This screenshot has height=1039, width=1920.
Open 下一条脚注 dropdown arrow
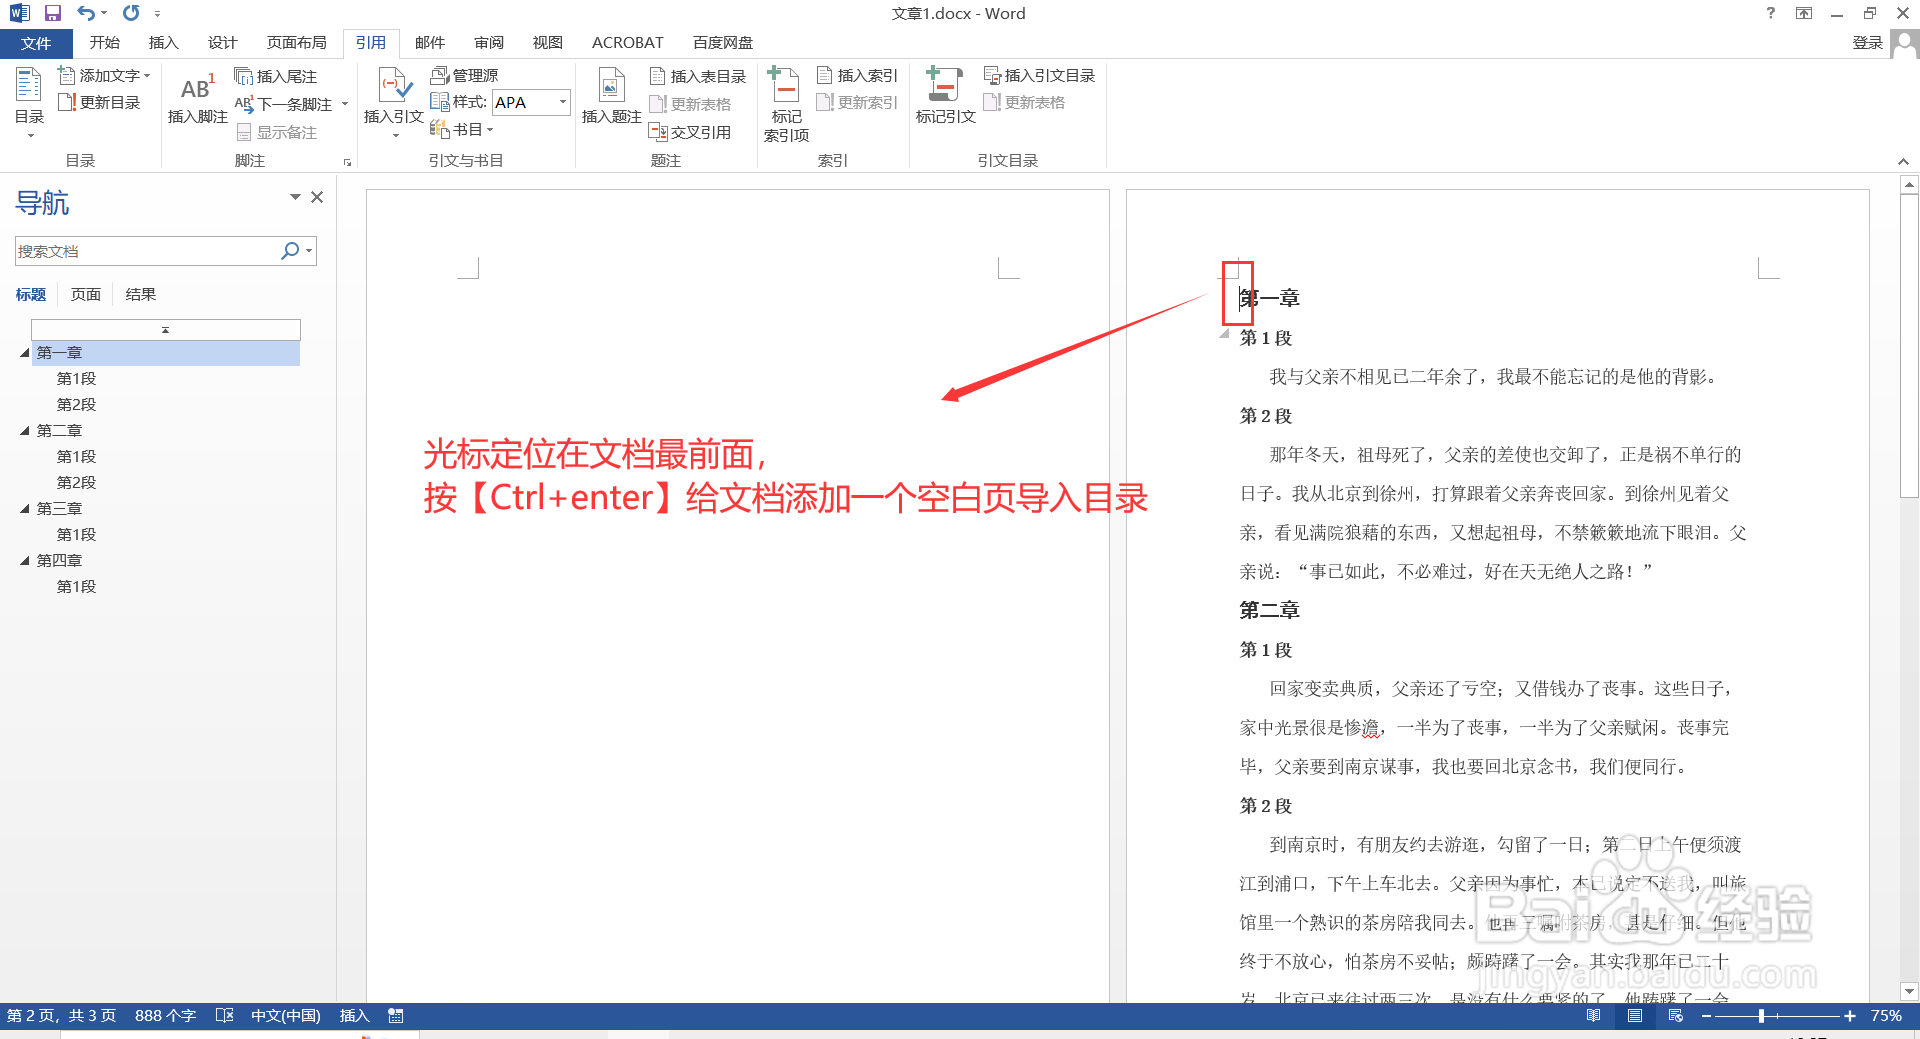[x=345, y=104]
